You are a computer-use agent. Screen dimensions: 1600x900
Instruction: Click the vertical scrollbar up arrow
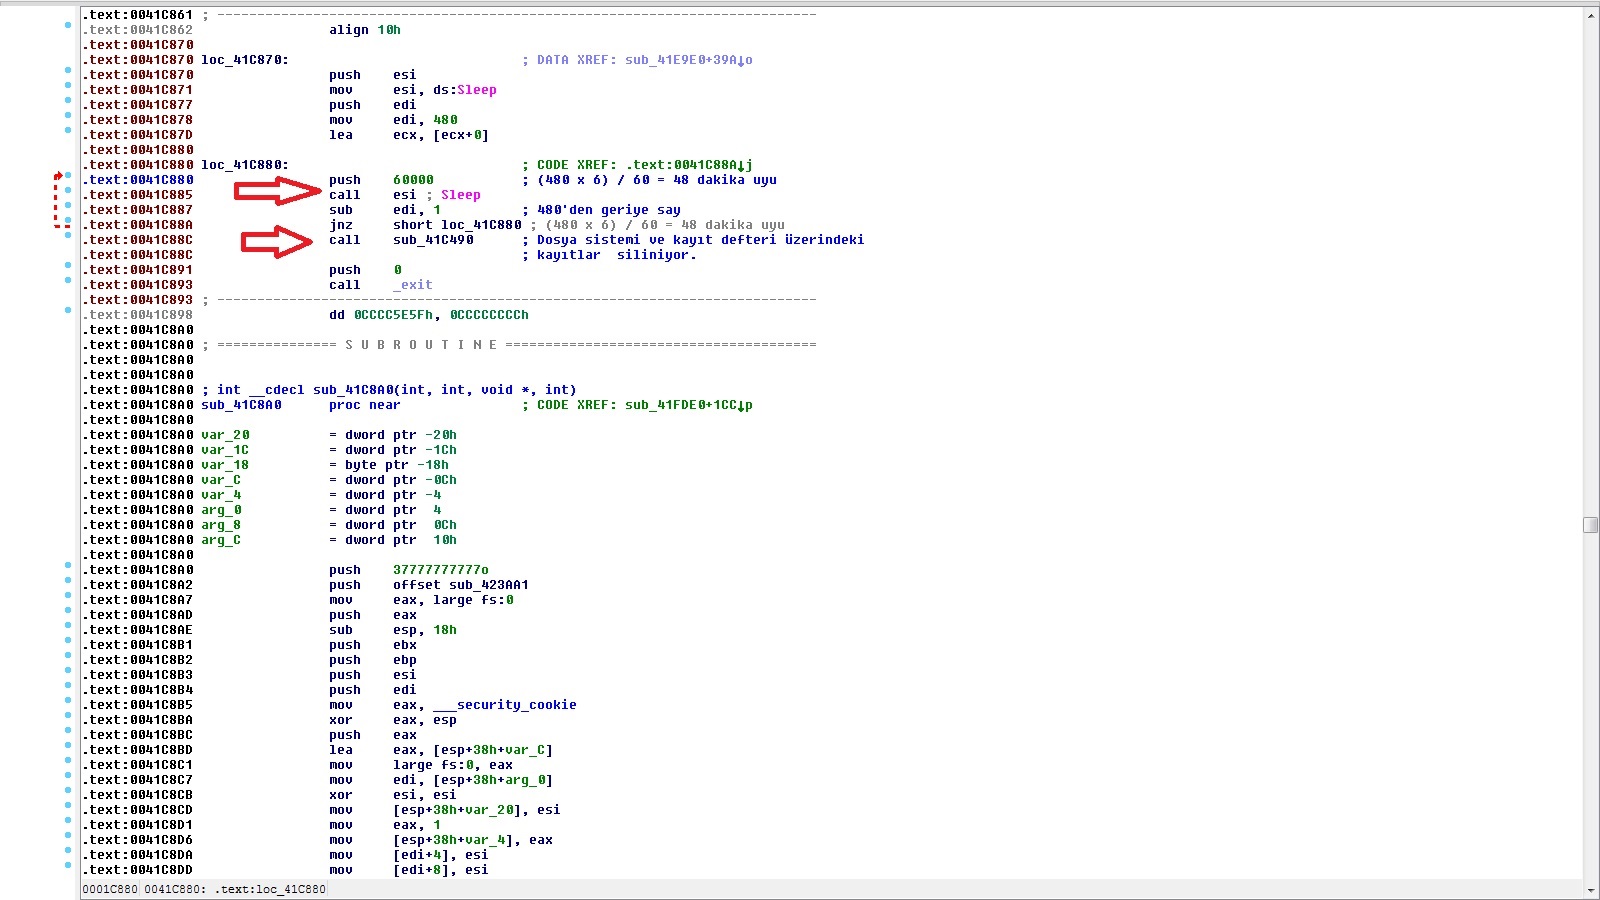click(1590, 15)
